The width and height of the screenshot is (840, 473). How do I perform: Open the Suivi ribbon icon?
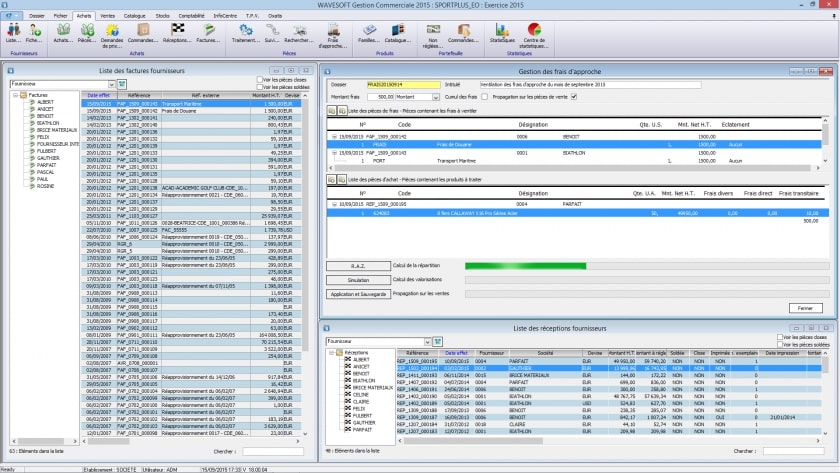(272, 34)
